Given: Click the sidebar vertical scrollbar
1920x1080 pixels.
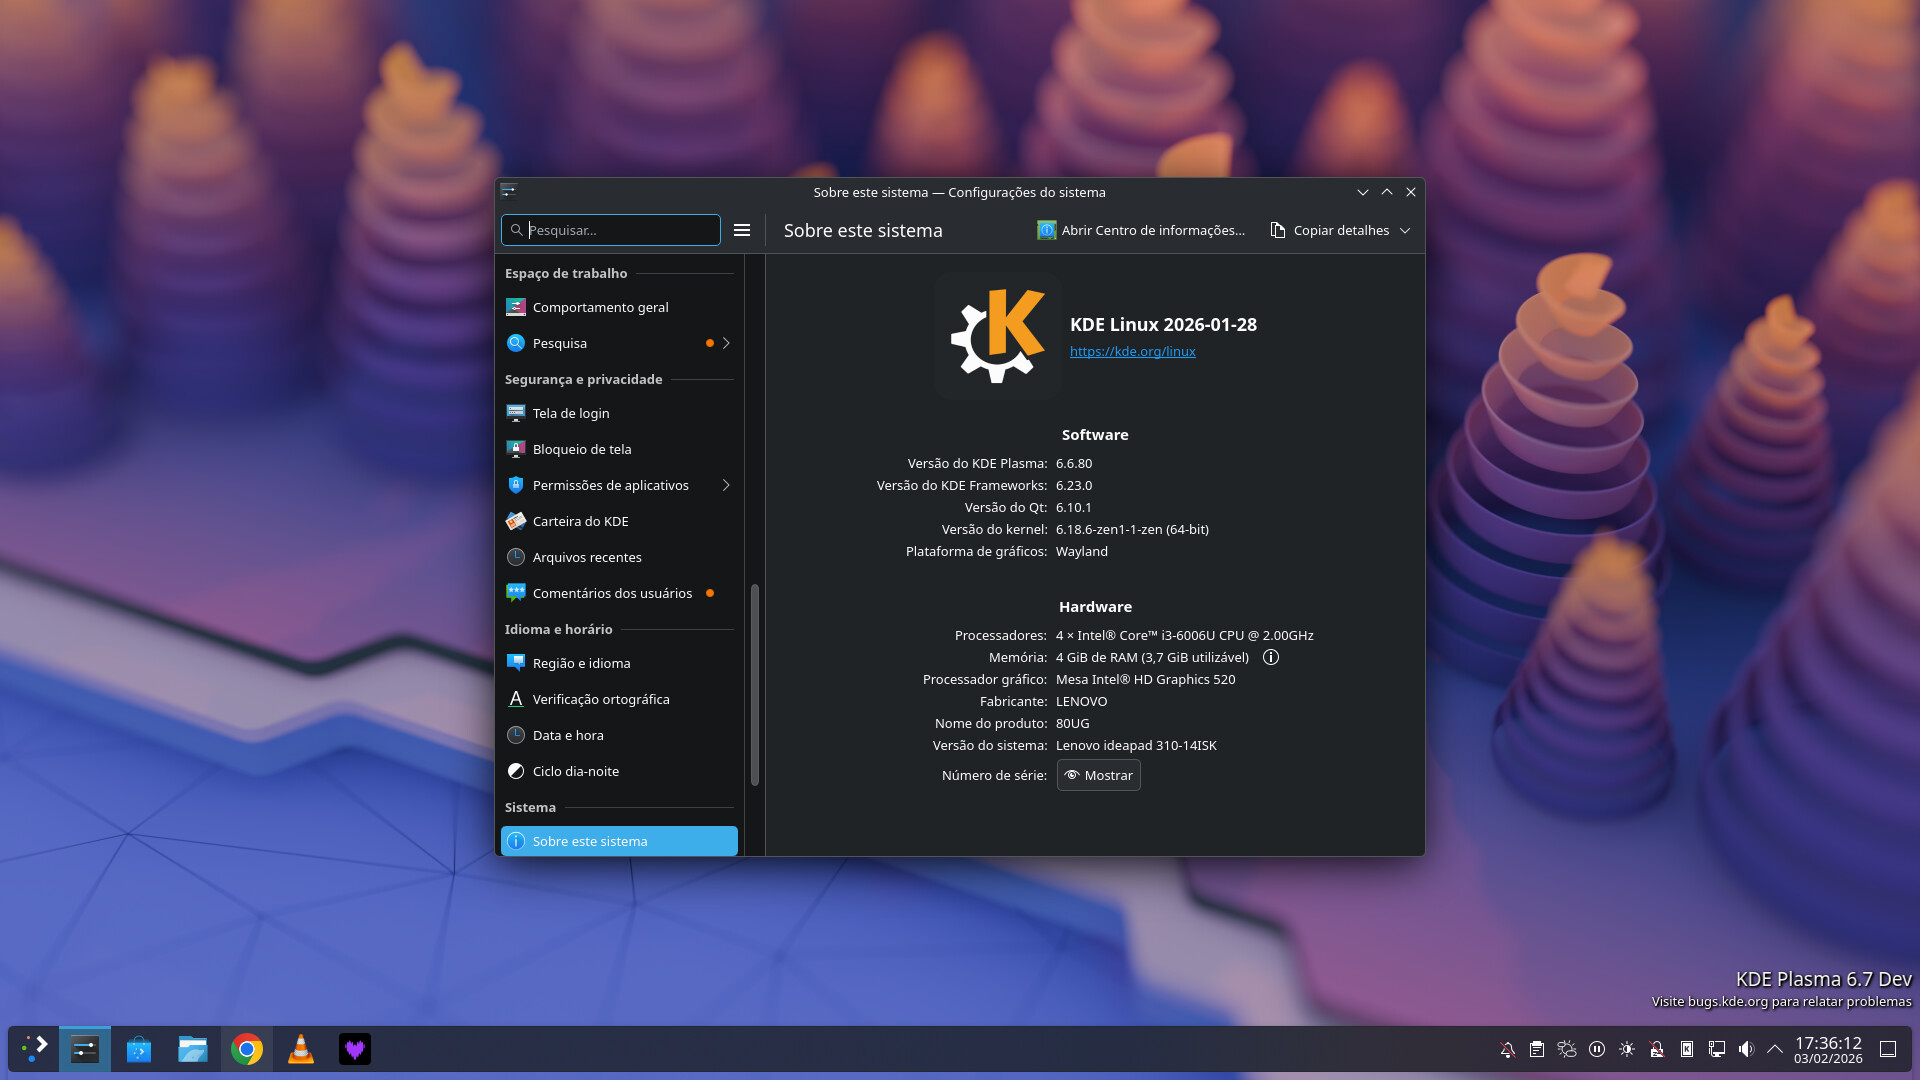Looking at the screenshot, I should (754, 685).
